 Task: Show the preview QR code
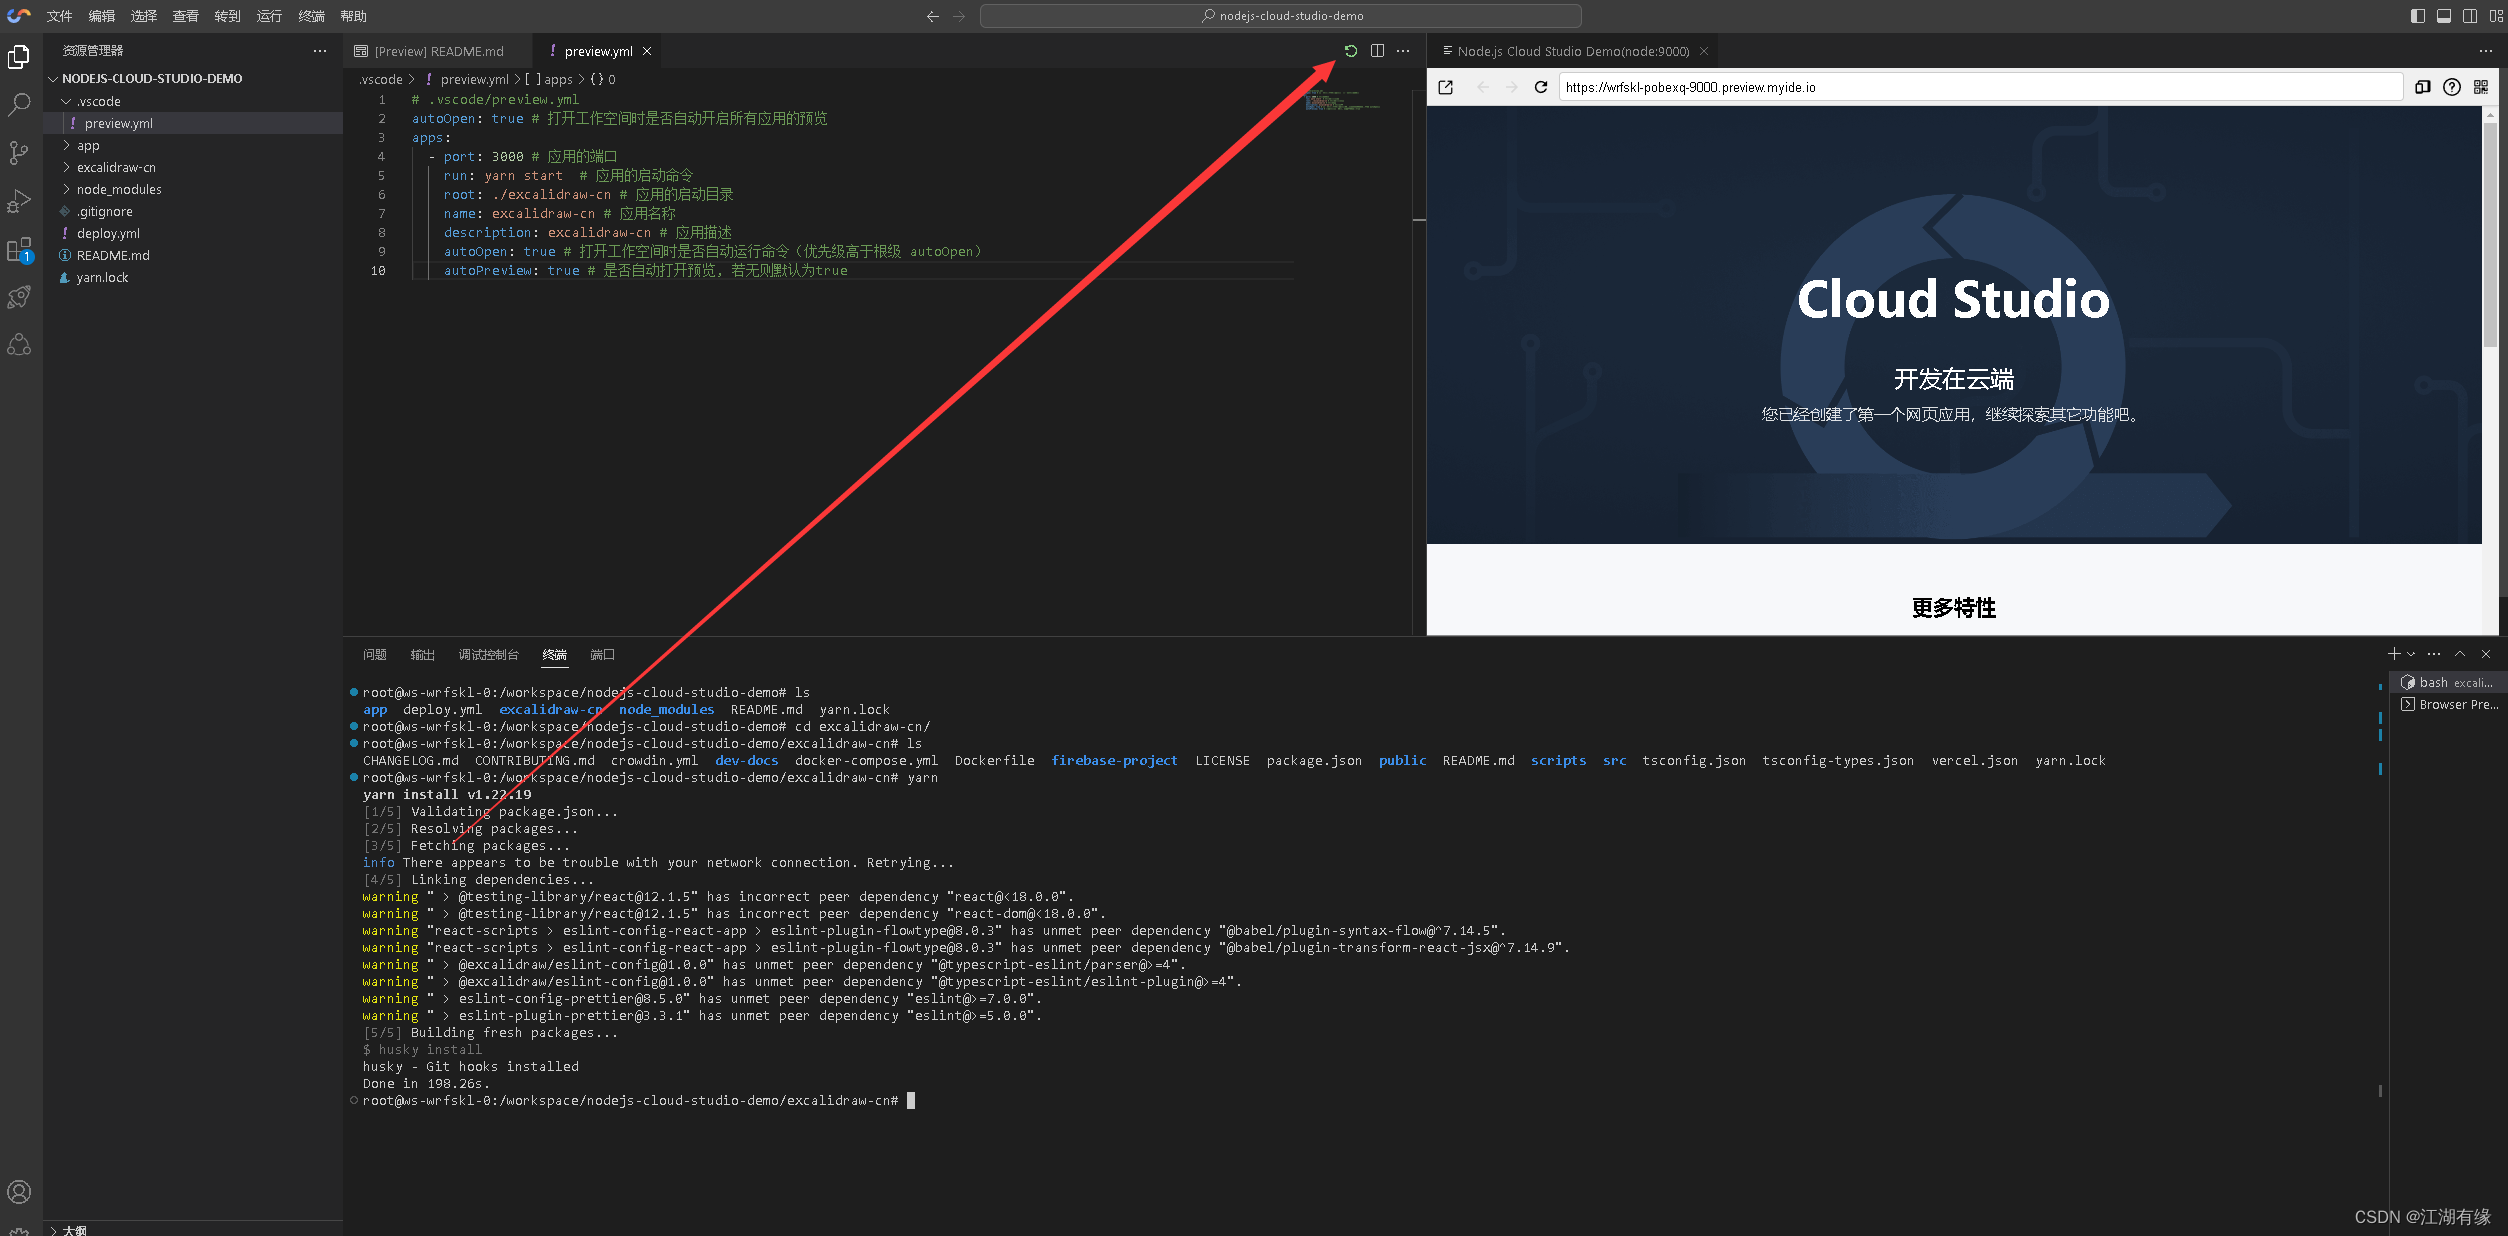(2480, 87)
